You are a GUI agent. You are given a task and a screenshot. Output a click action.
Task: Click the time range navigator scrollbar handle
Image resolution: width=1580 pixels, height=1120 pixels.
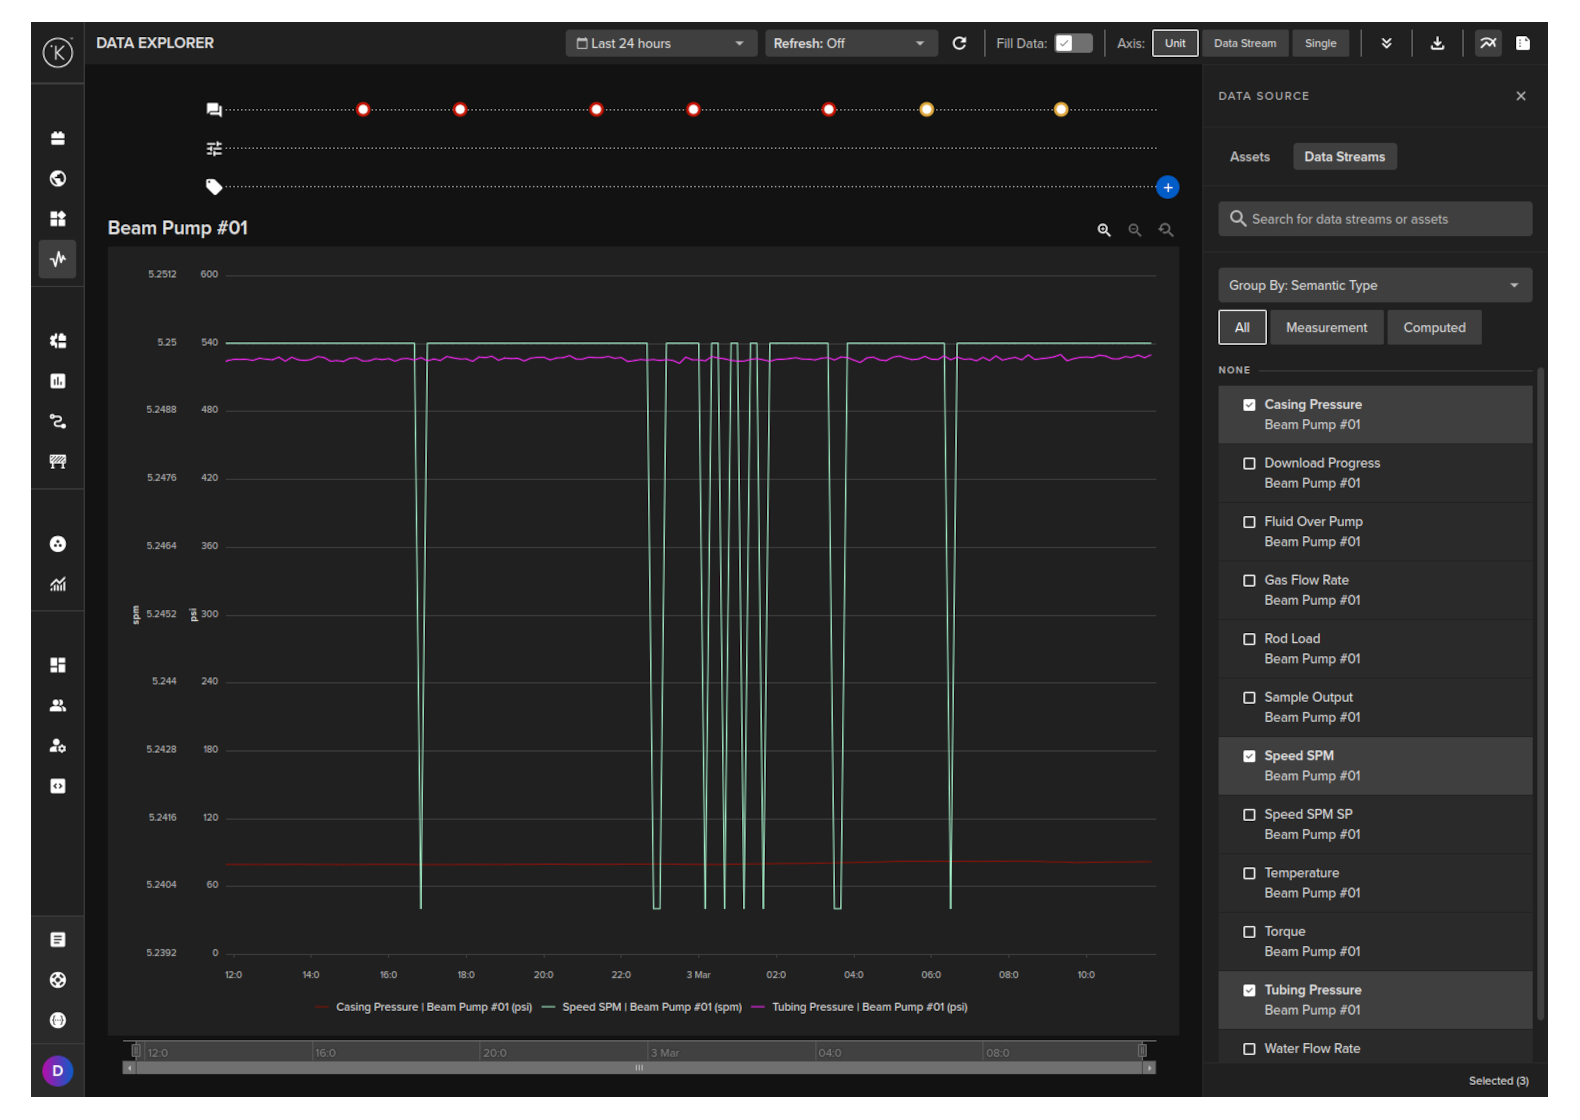pyautogui.click(x=639, y=1068)
